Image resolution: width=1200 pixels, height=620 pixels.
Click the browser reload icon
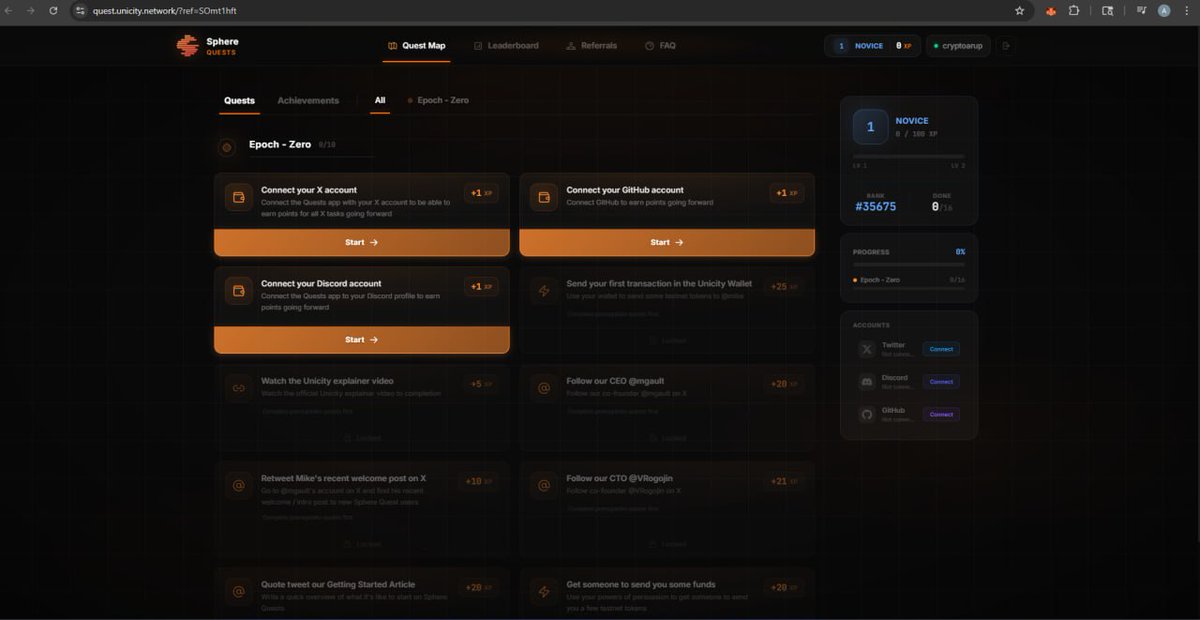coord(53,11)
